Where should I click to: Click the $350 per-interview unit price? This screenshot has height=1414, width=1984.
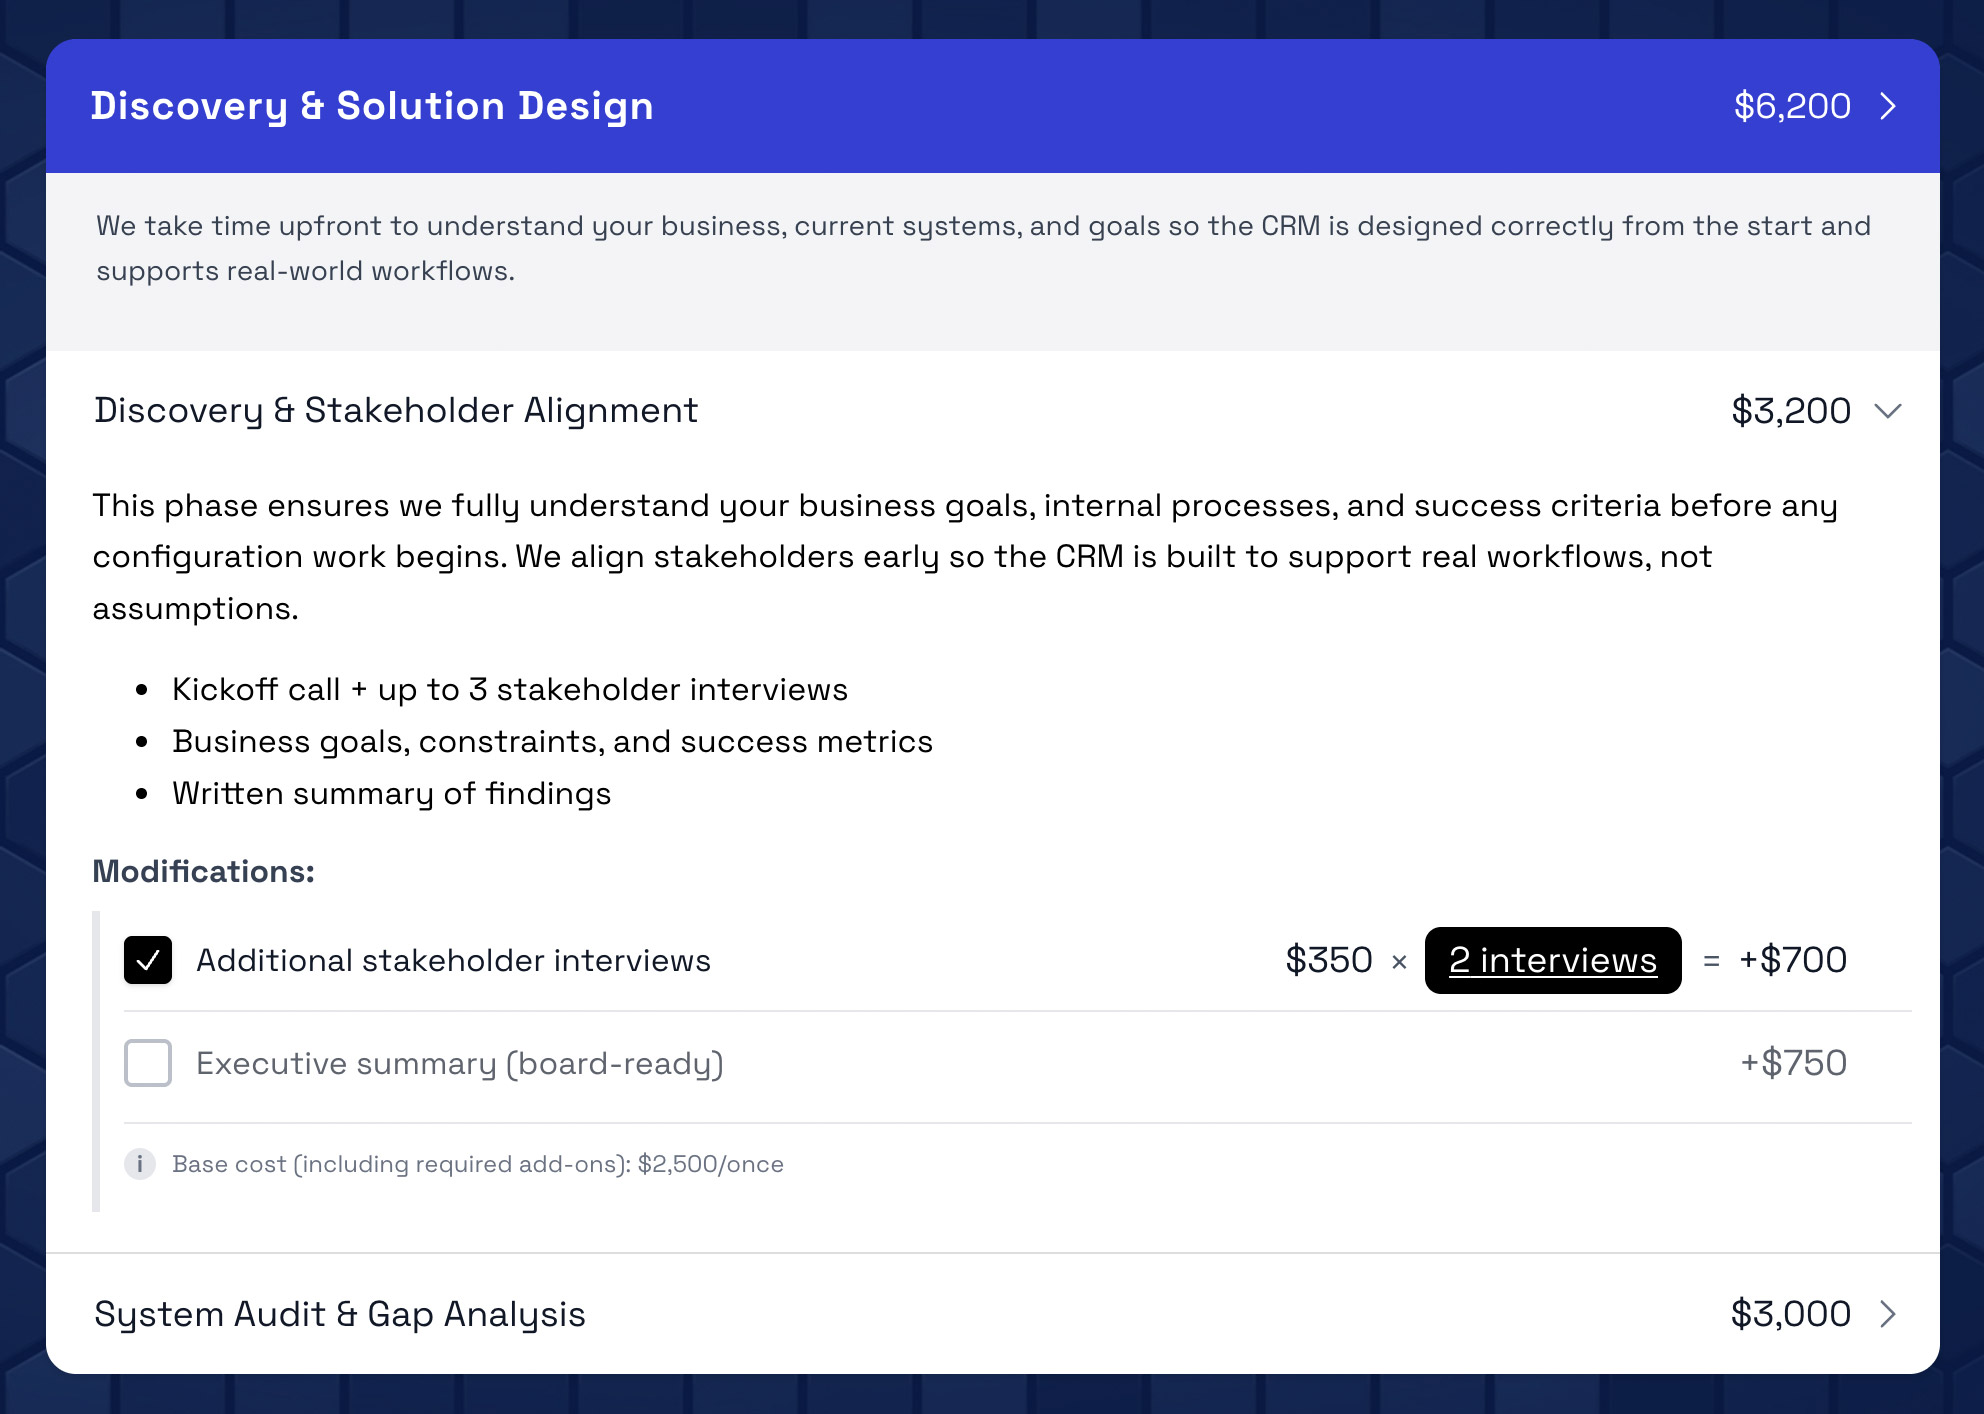tap(1328, 960)
